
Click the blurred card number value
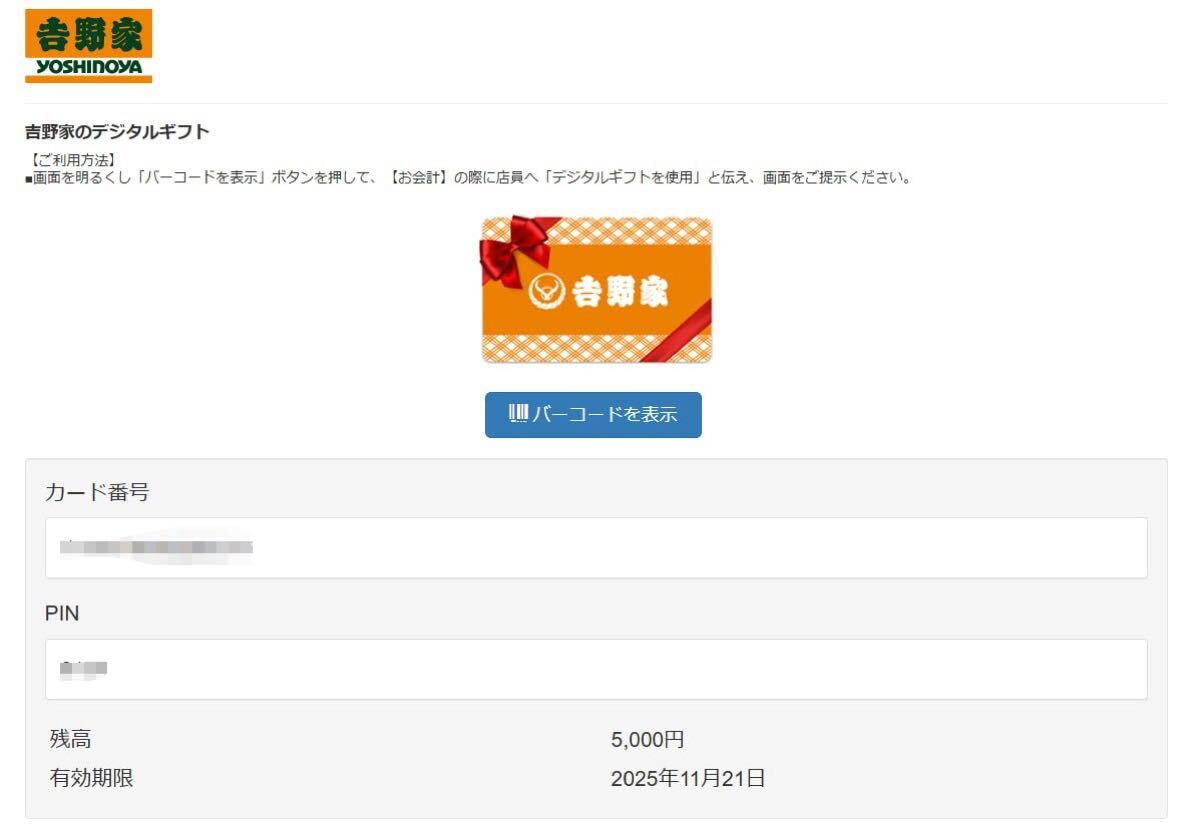pos(155,547)
